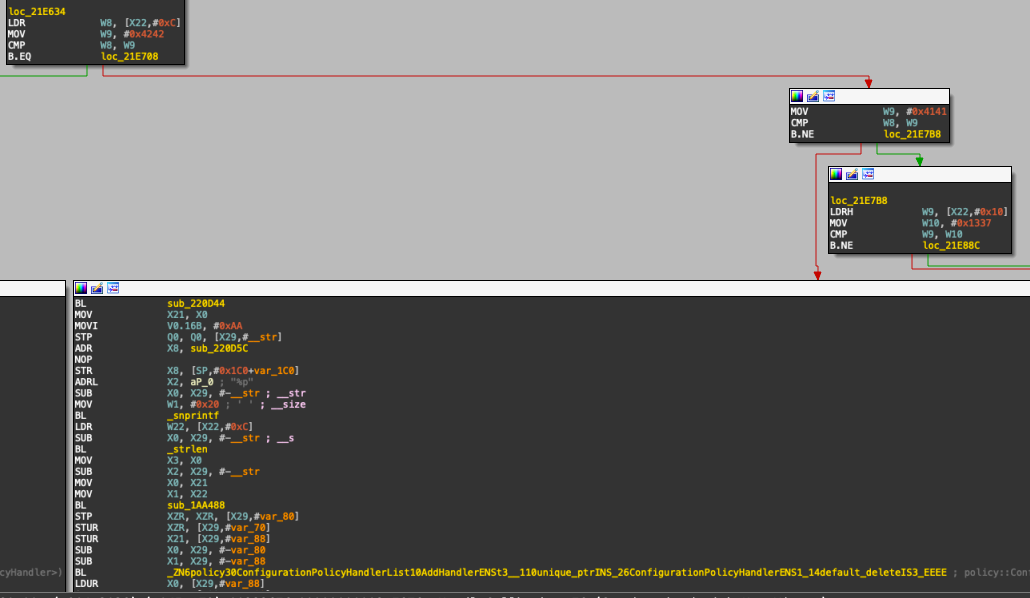Viewport: 1030px width, 598px height.
Task: Click the pencil edit icon on the large basic block
Action: tap(96, 287)
